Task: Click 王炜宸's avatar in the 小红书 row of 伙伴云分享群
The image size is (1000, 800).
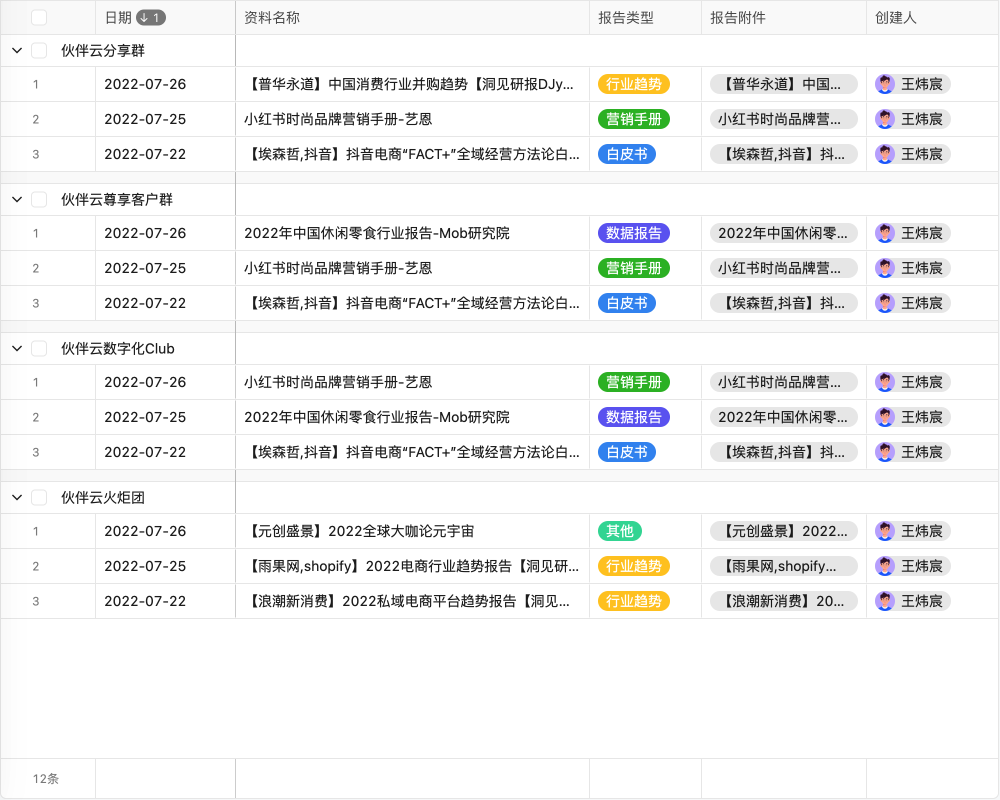Action: click(885, 119)
